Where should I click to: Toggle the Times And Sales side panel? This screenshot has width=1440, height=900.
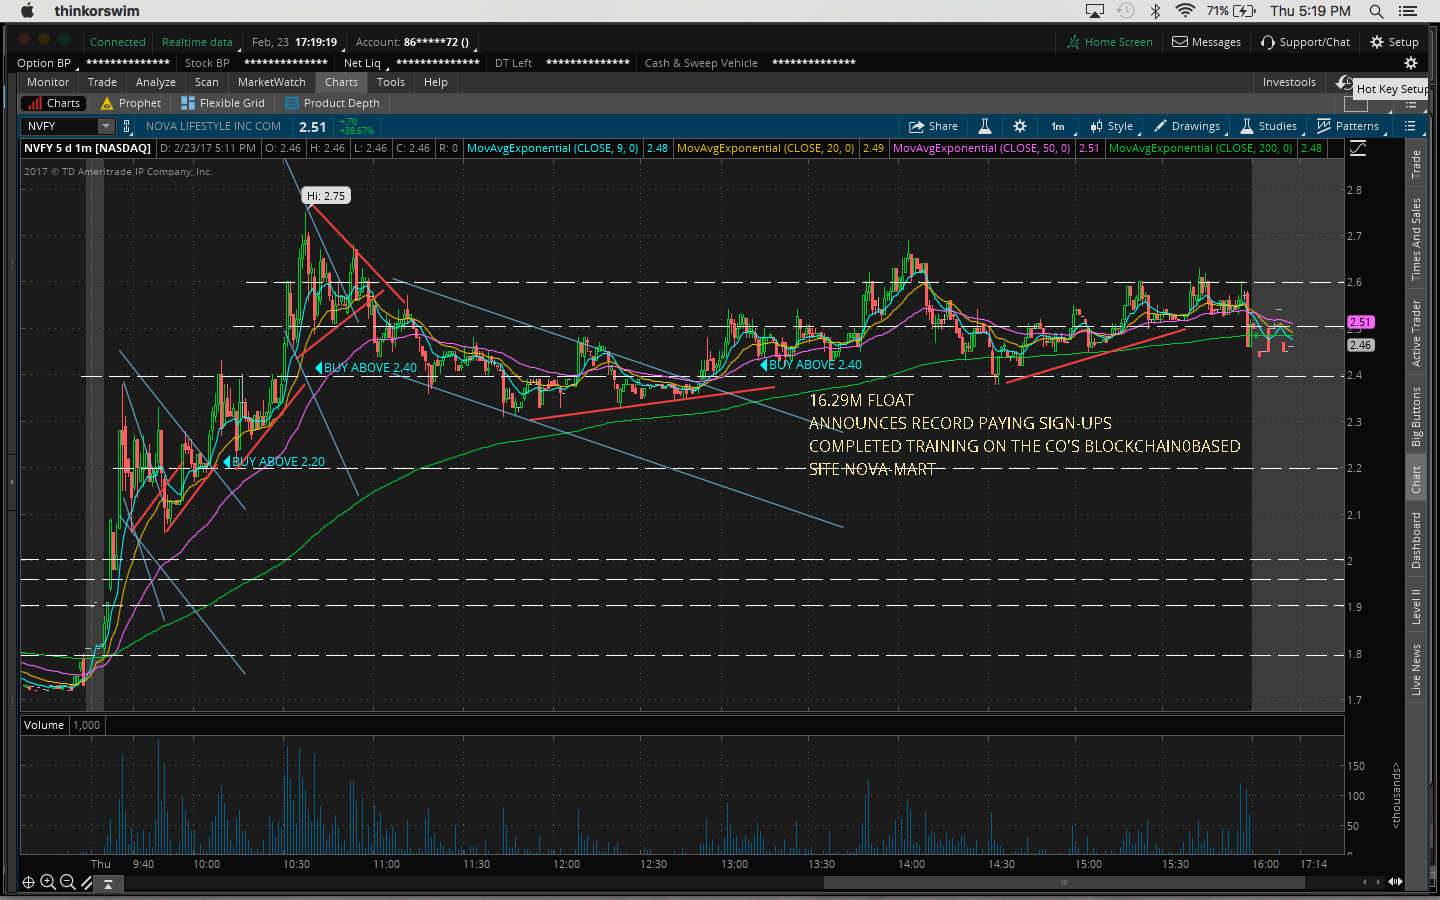coord(1415,239)
